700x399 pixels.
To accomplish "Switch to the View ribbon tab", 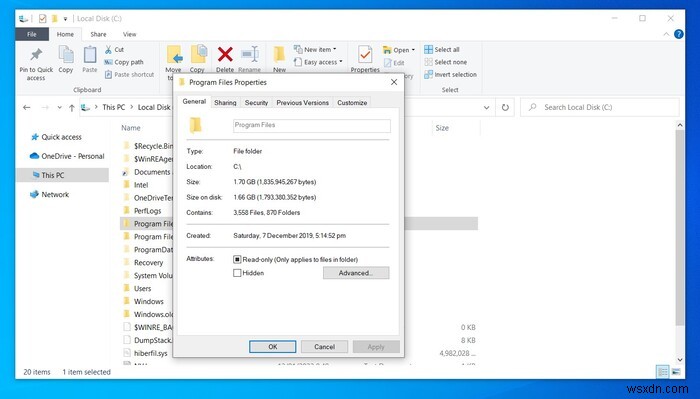I will click(129, 34).
